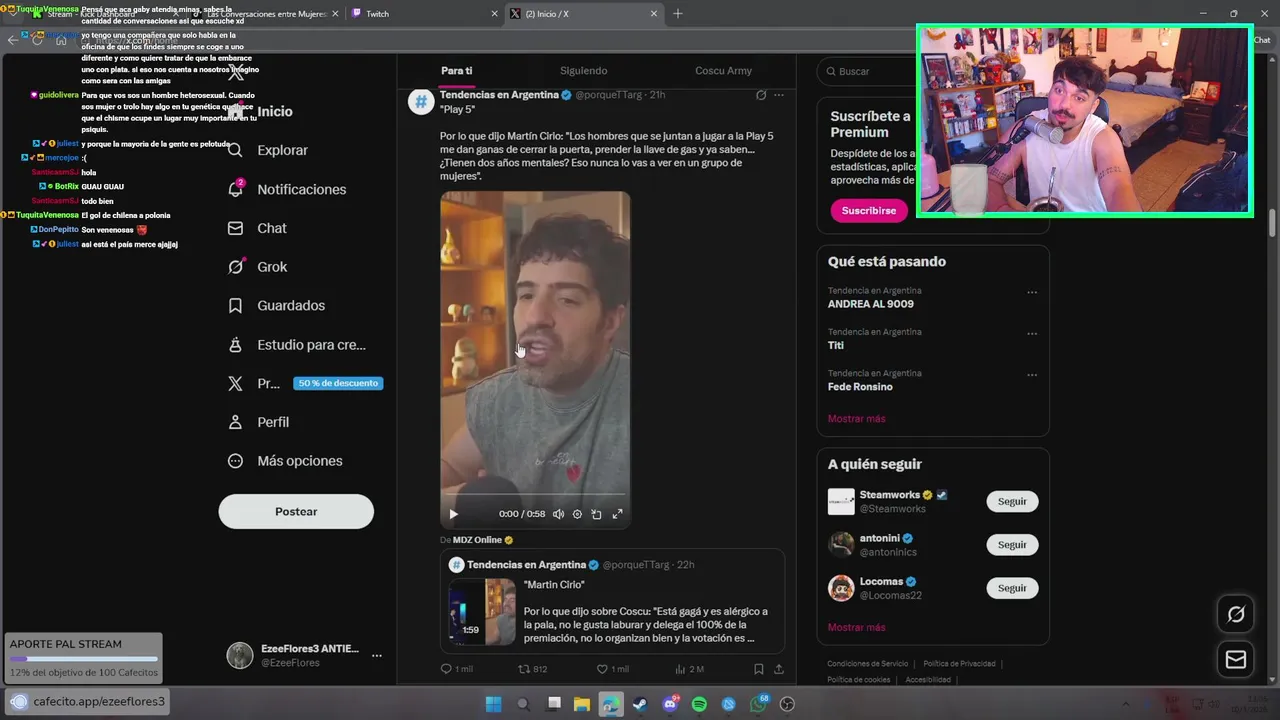Open the Steamworks profile avatar
The image size is (1280, 720).
click(841, 502)
